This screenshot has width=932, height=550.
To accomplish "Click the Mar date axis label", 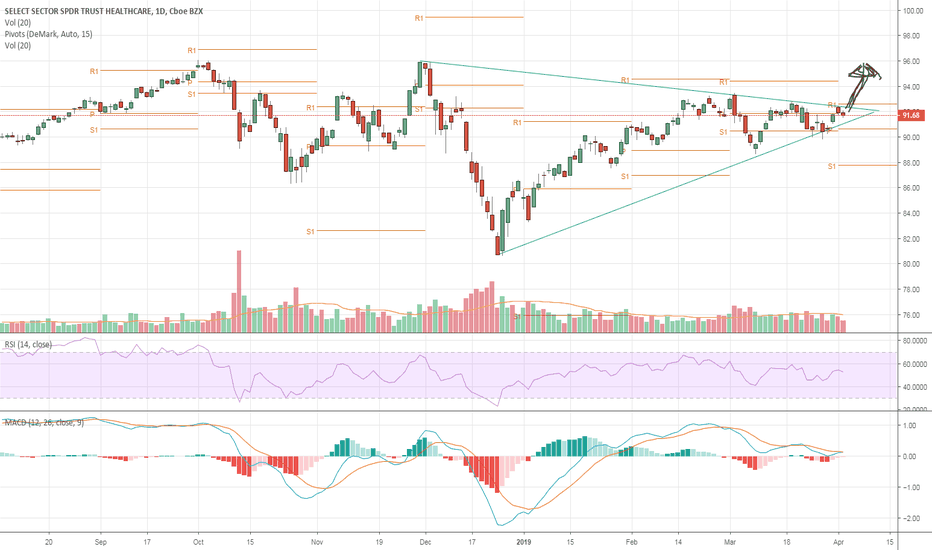I will (x=730, y=542).
